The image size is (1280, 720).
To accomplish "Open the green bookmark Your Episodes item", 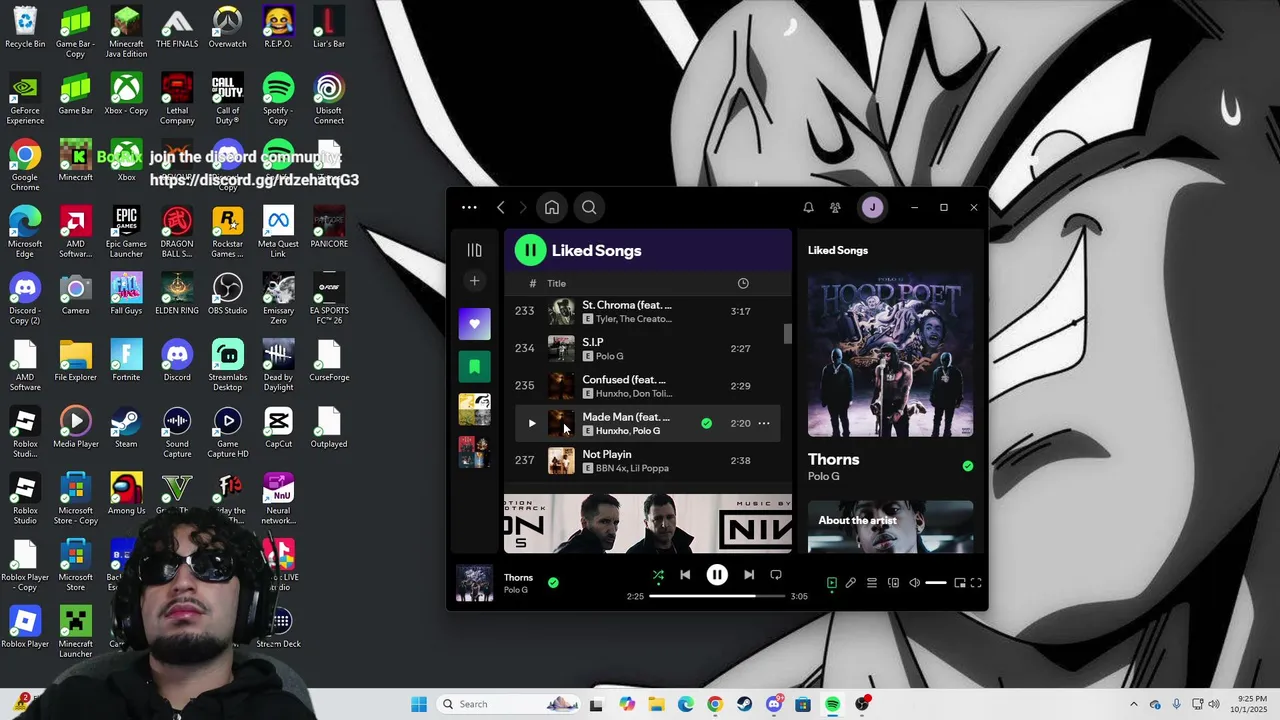I will pyautogui.click(x=475, y=367).
